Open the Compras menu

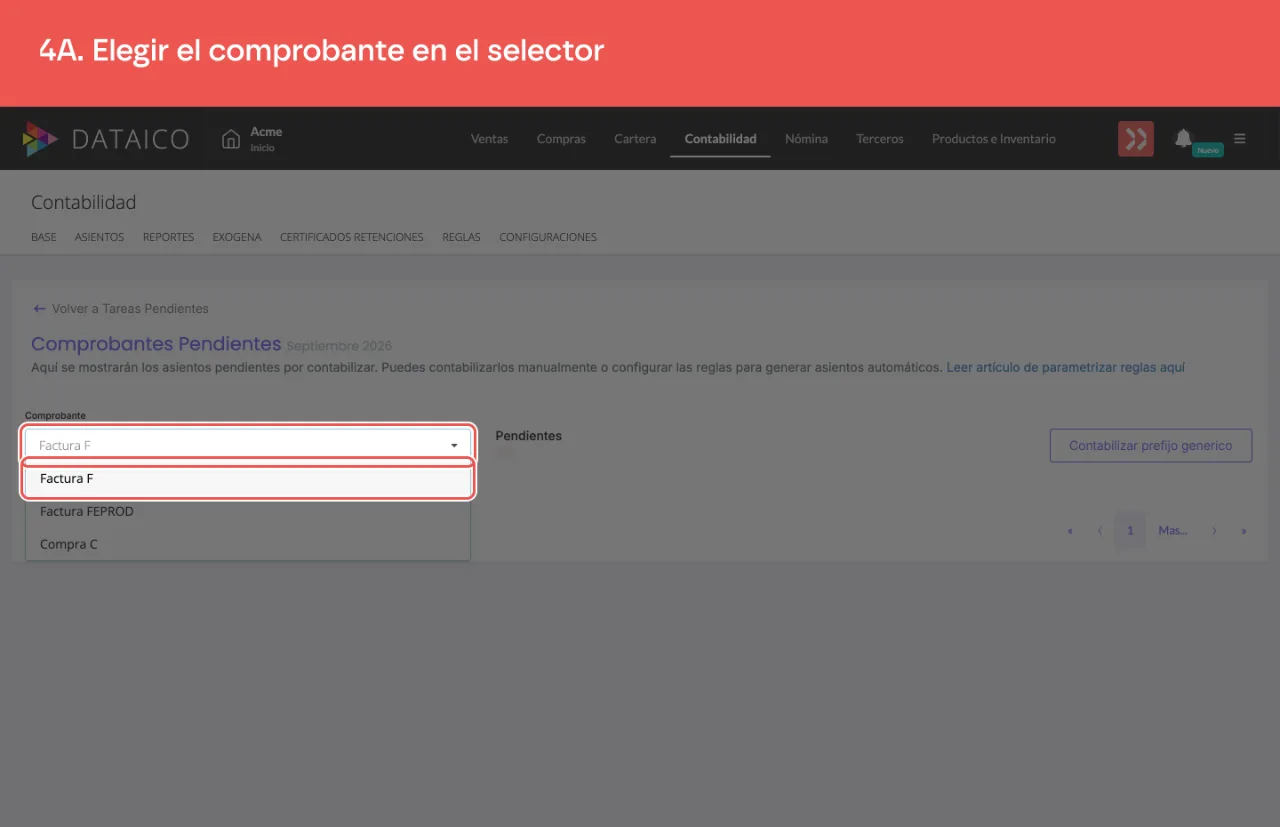click(561, 139)
